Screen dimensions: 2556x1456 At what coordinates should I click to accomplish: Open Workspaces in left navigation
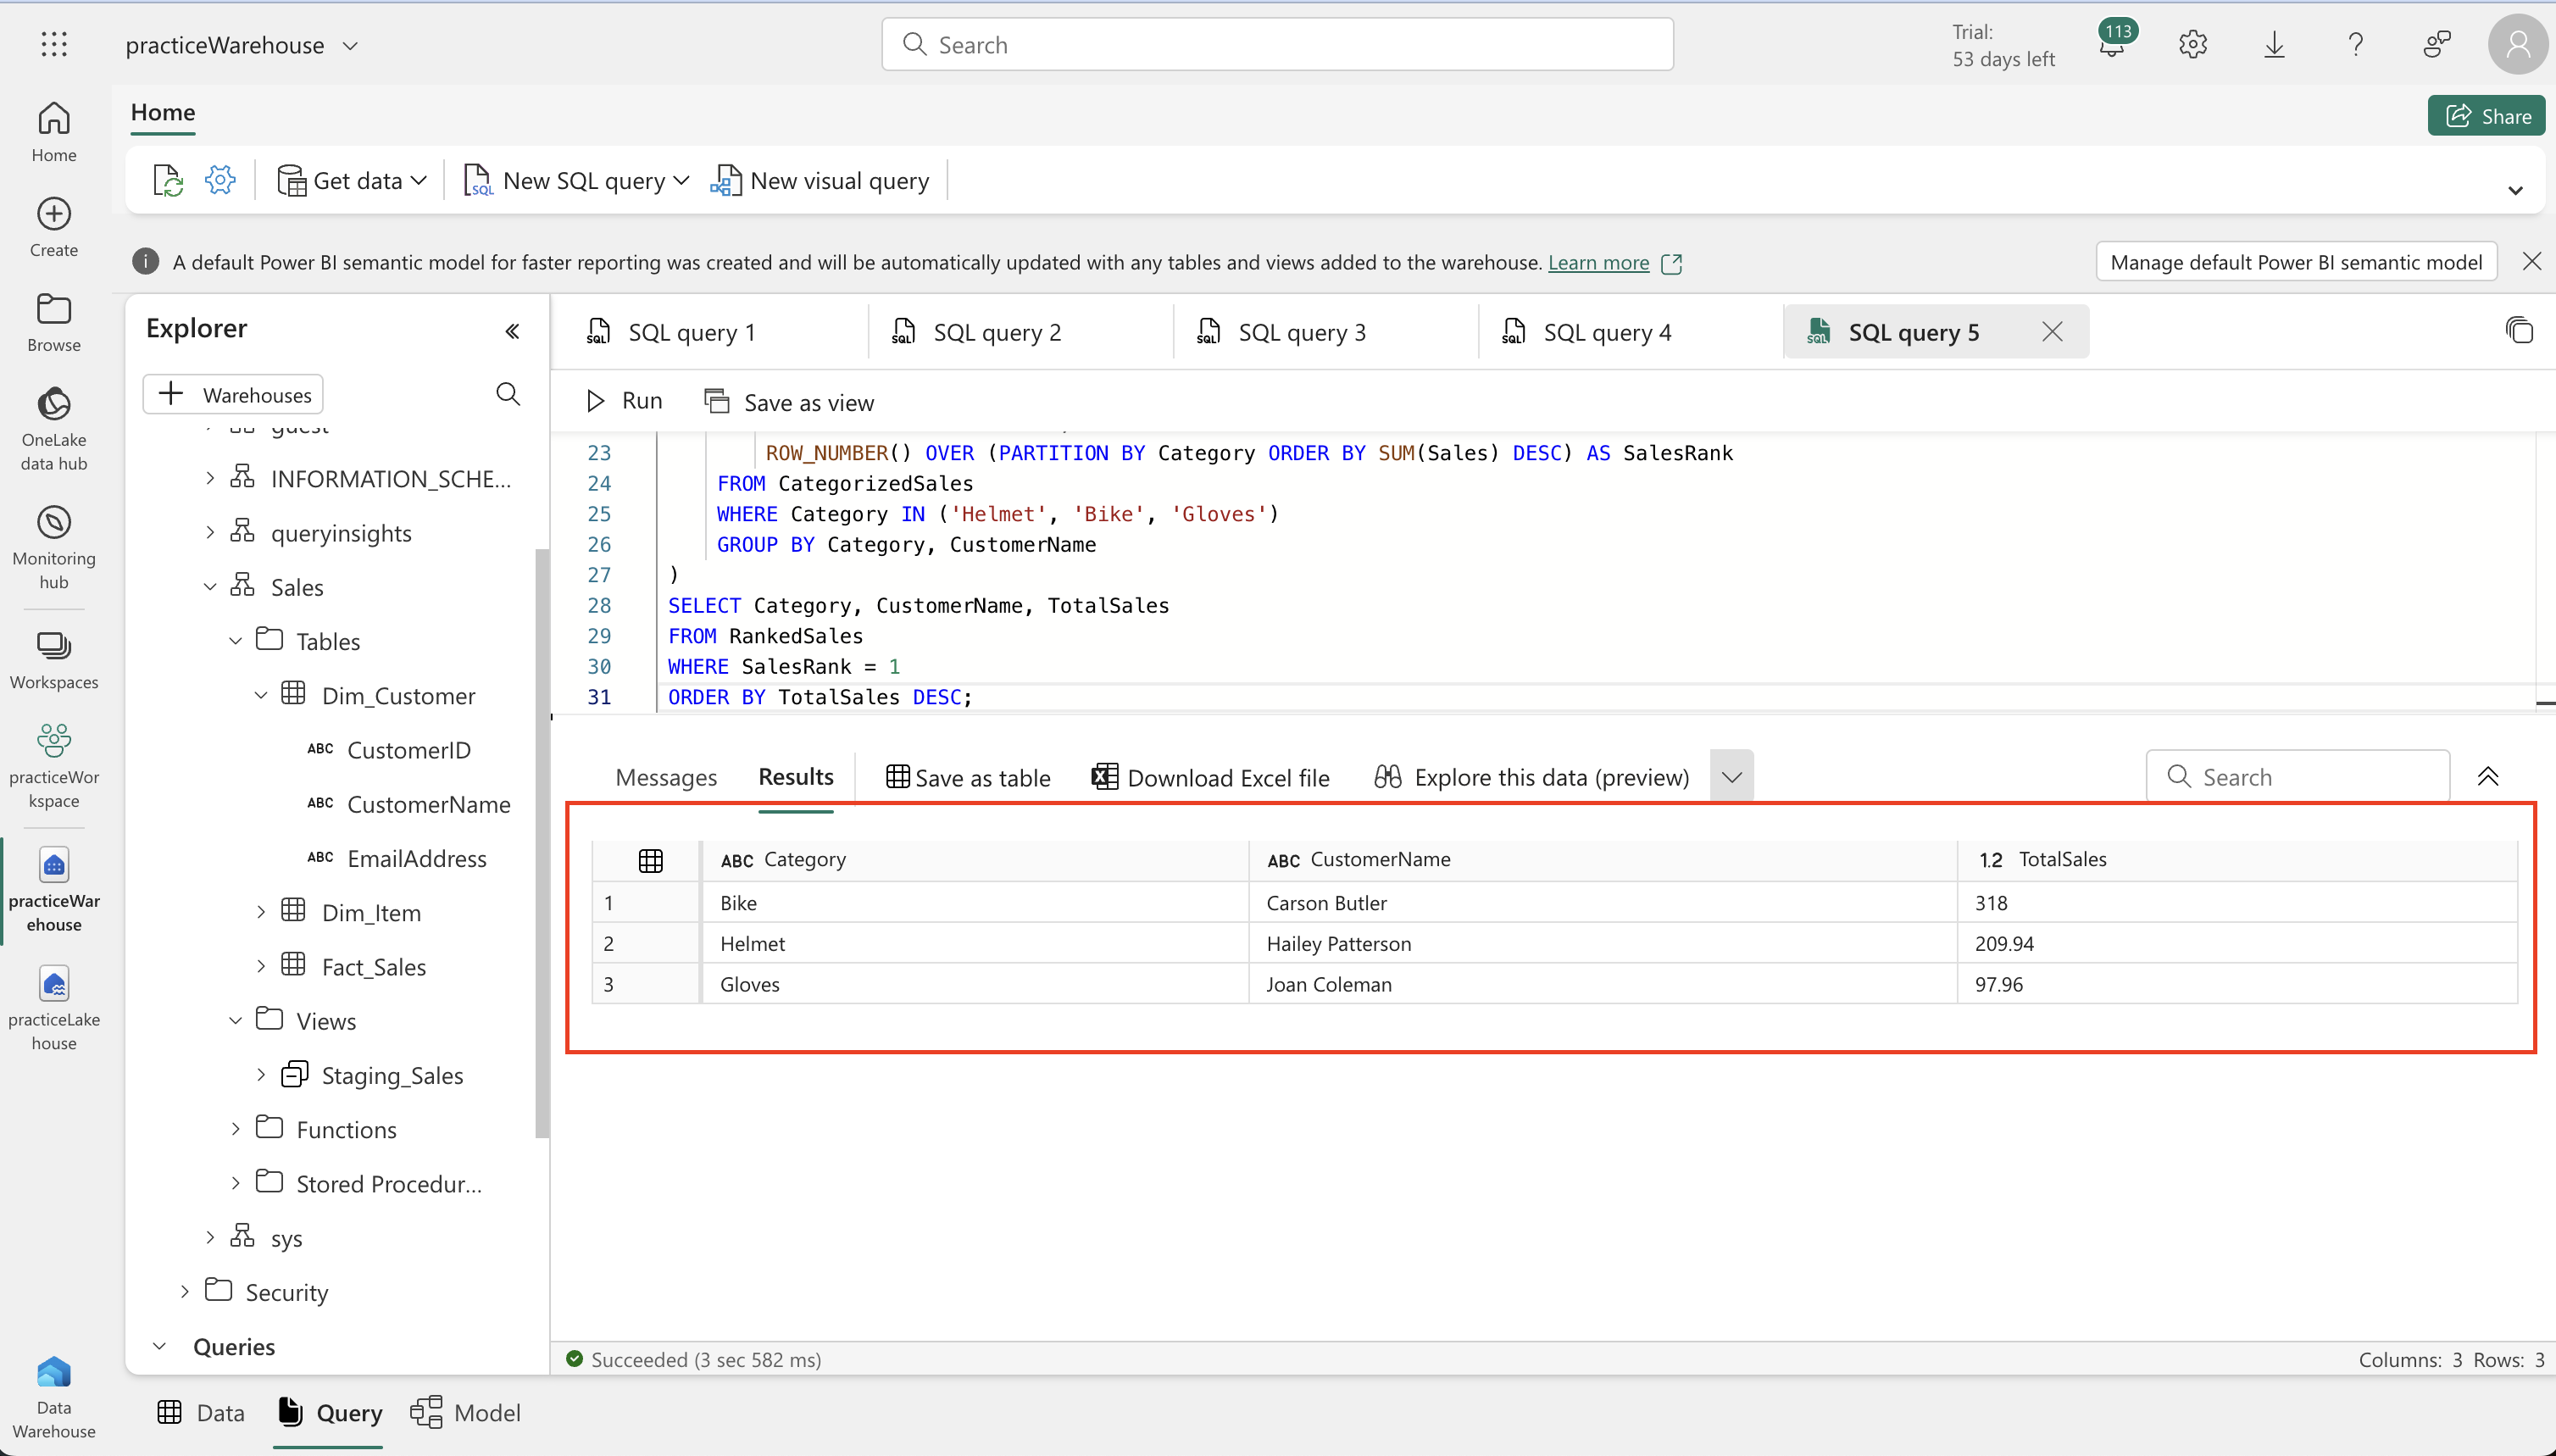(x=54, y=660)
